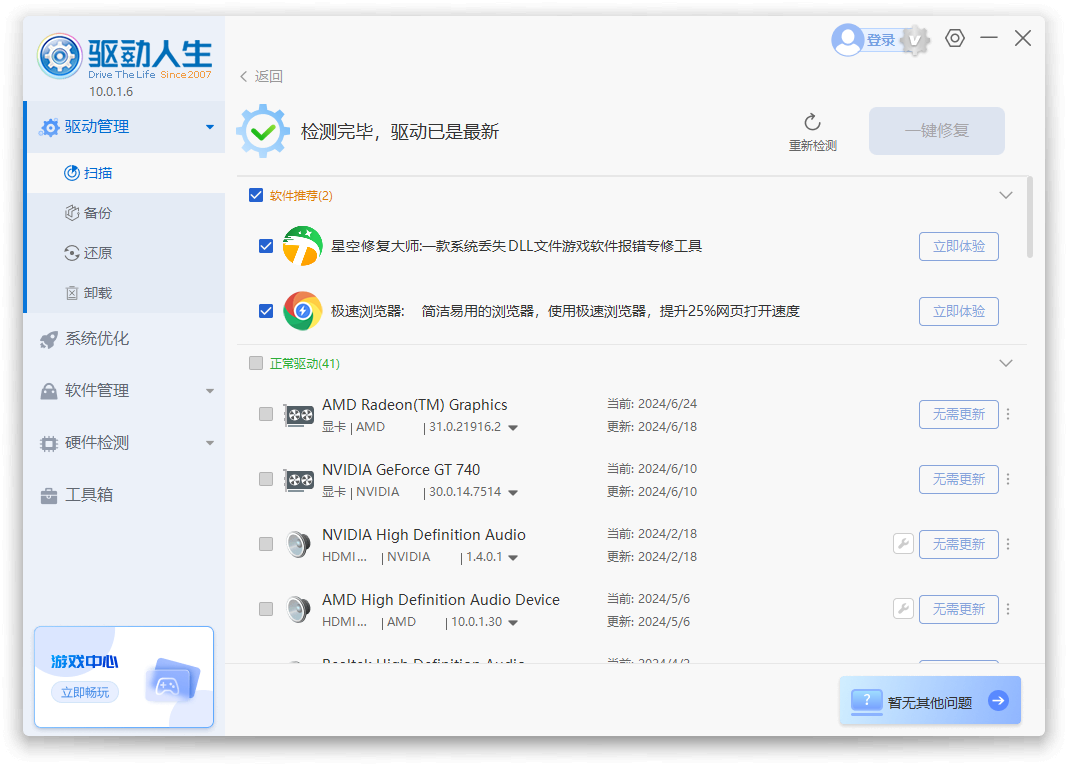
Task: Go back with the 返回 link
Action: click(262, 76)
